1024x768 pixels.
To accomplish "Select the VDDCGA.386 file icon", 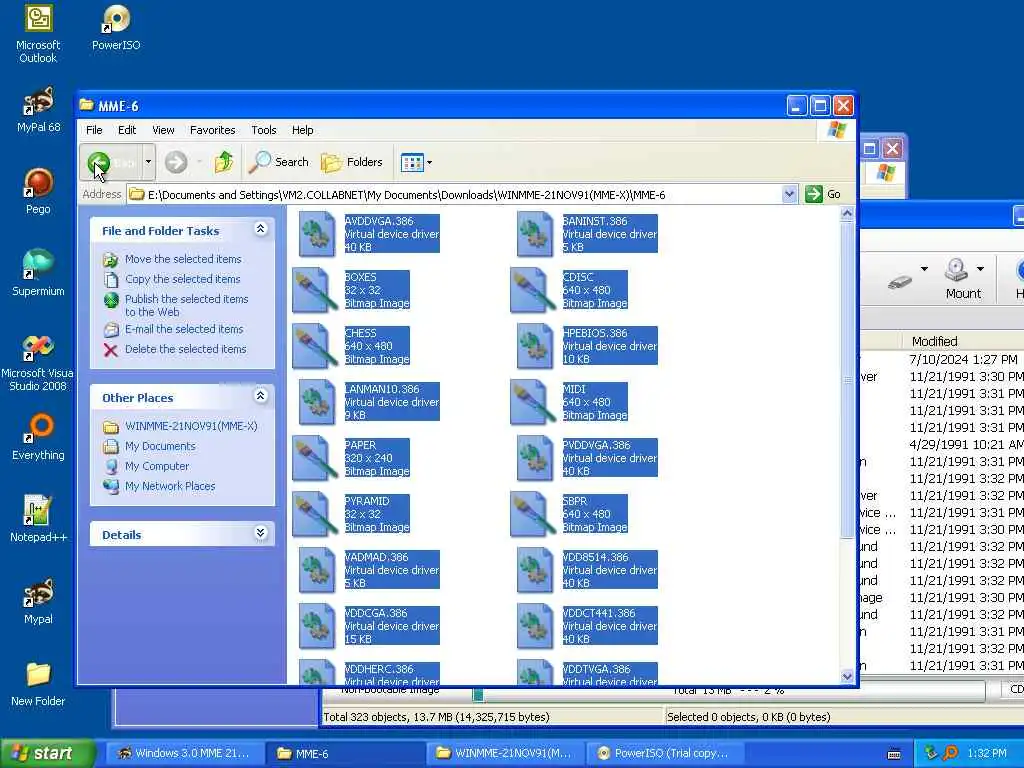I will point(316,626).
